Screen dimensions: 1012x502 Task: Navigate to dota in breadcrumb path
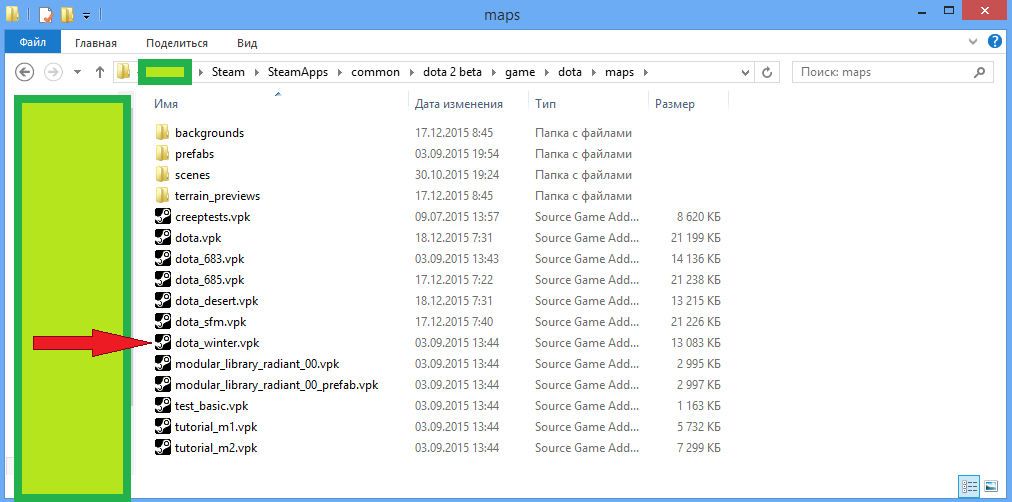tap(570, 72)
